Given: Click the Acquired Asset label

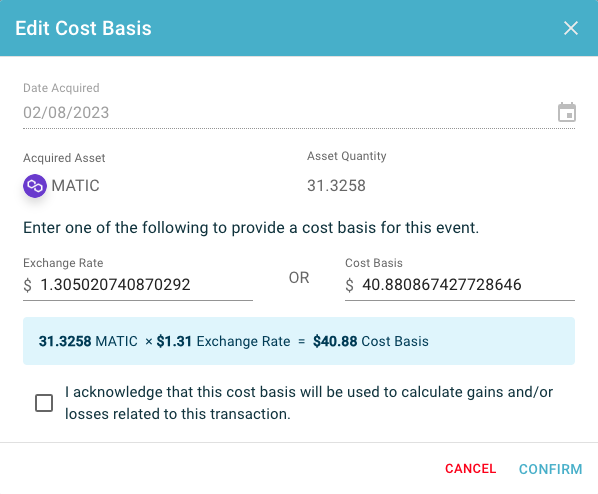Looking at the screenshot, I should point(64,158).
